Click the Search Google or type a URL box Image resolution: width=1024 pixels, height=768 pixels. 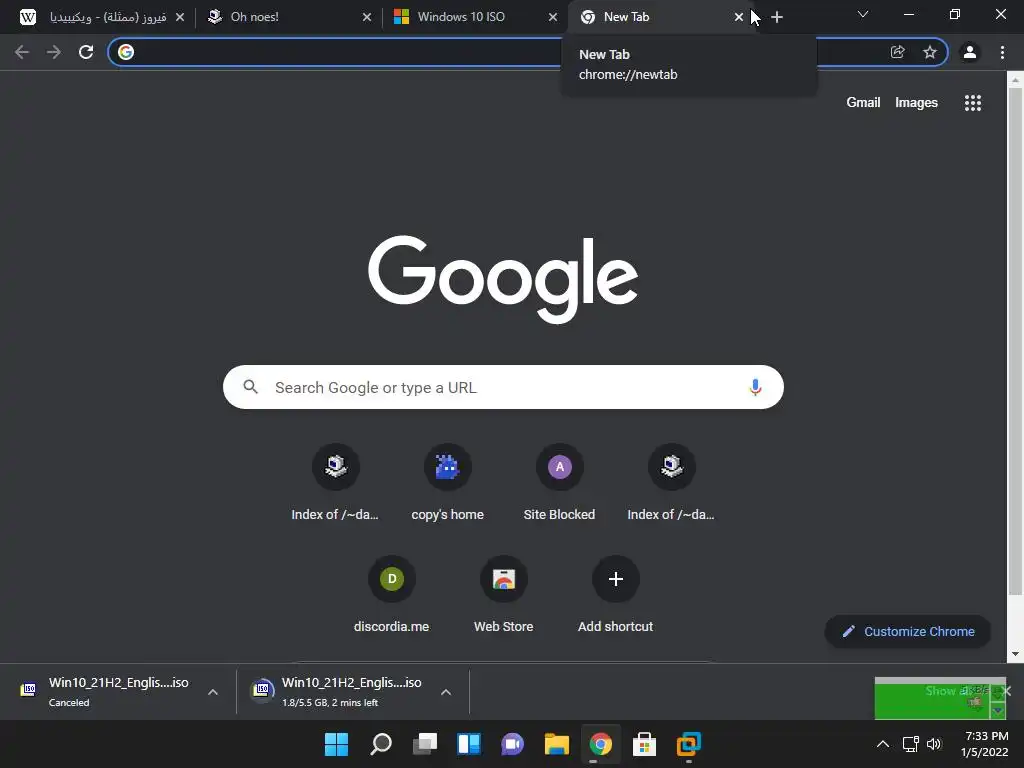503,387
